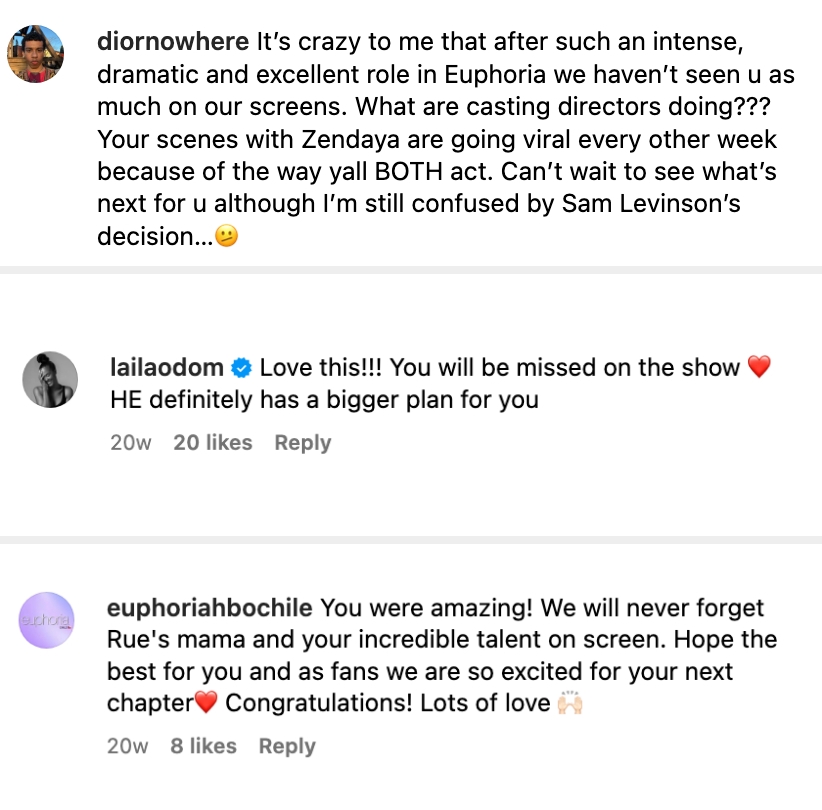View who liked lailaodom's comment
This screenshot has height=810, width=822.
tap(212, 442)
